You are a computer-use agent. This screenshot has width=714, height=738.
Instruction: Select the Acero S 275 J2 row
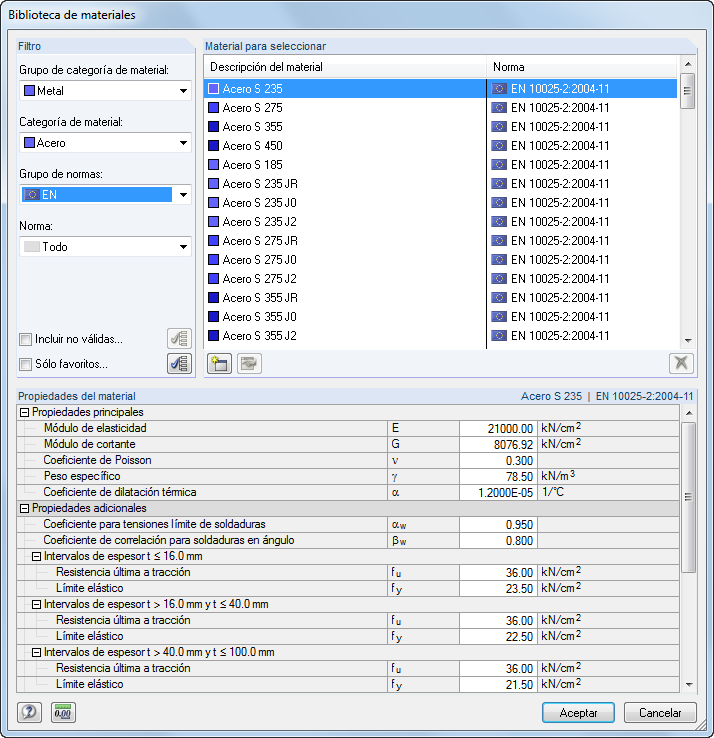click(x=441, y=279)
